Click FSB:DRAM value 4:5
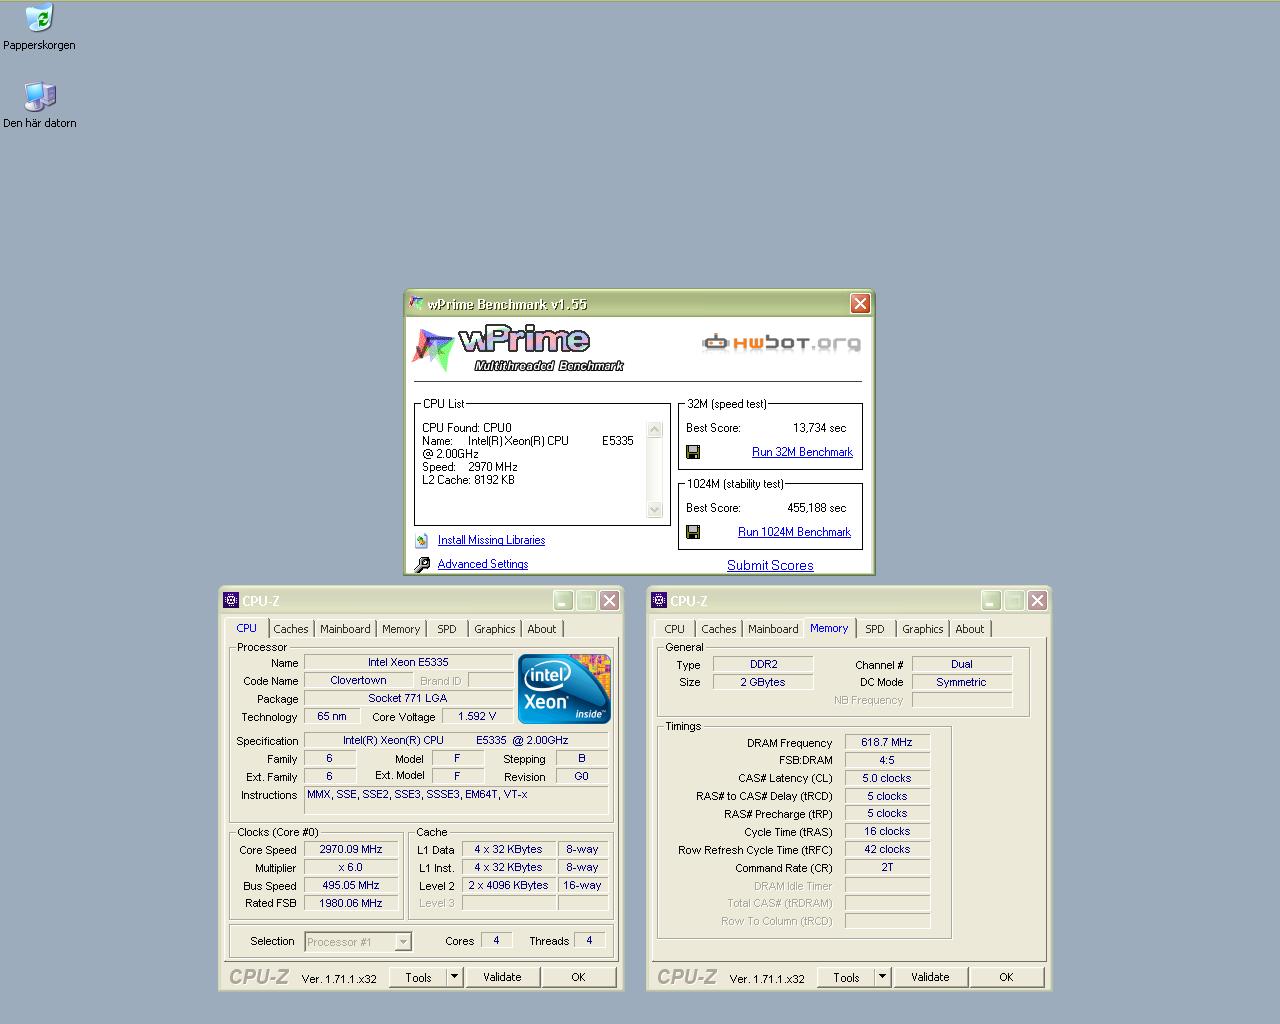The width and height of the screenshot is (1280, 1024). tap(887, 760)
